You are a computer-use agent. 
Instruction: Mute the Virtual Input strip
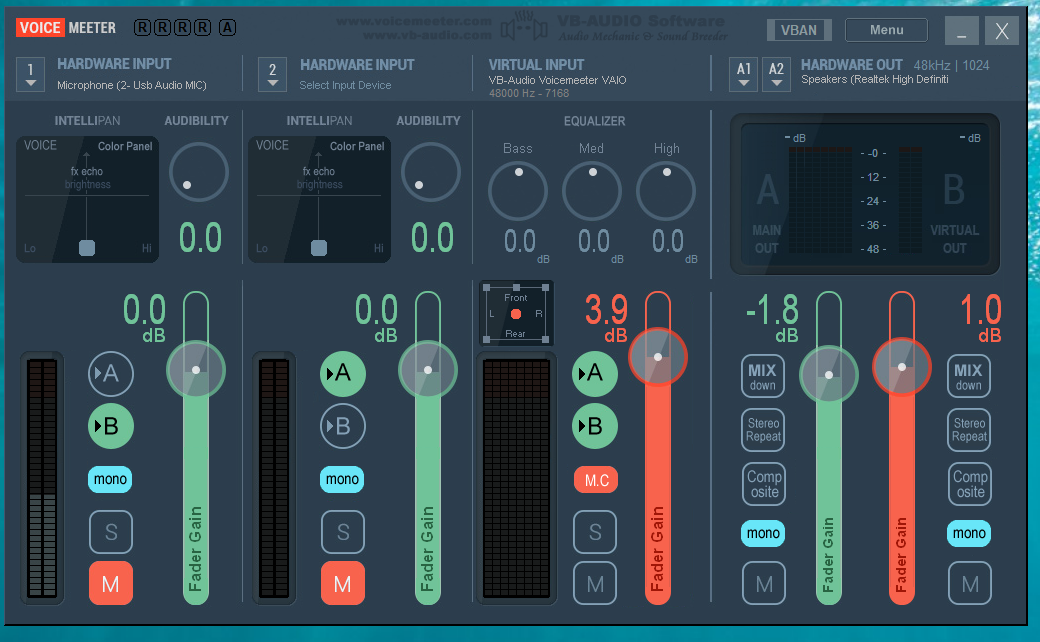point(595,584)
